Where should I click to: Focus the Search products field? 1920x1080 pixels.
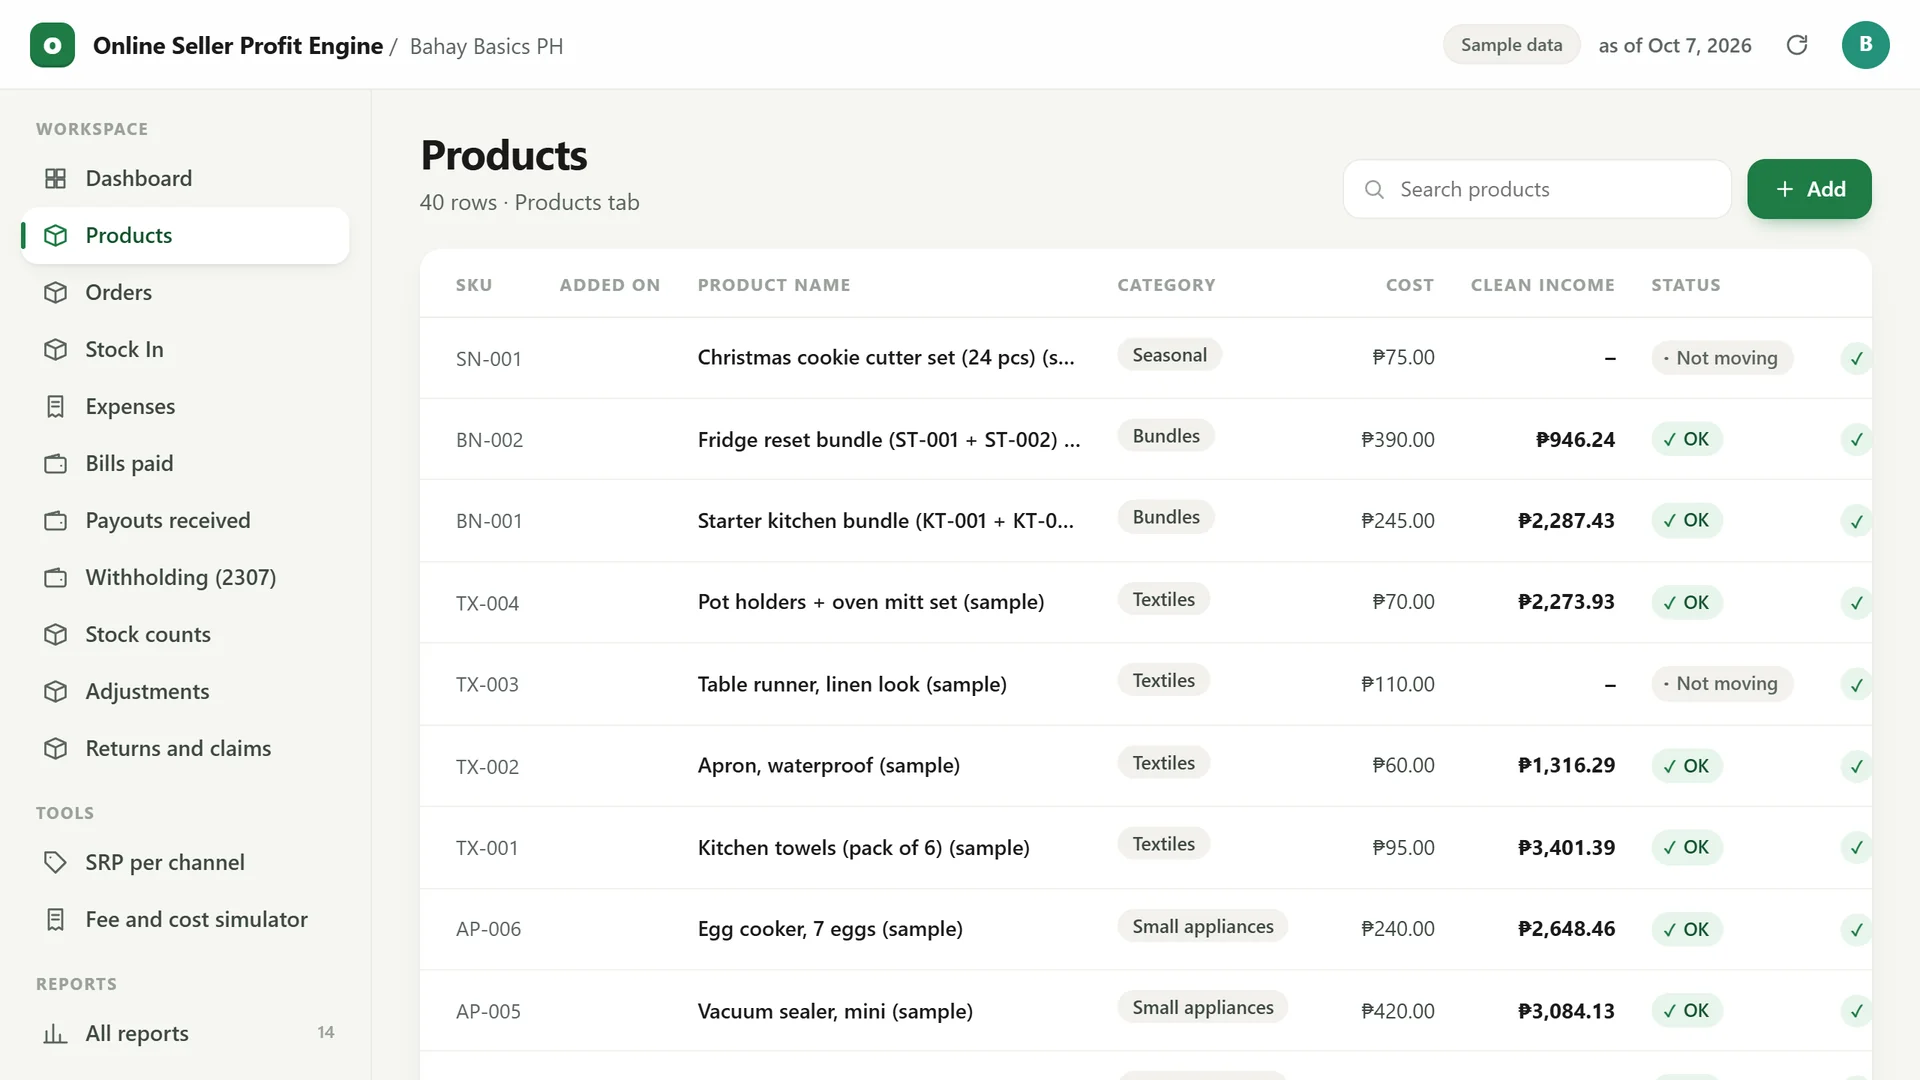coord(1537,189)
